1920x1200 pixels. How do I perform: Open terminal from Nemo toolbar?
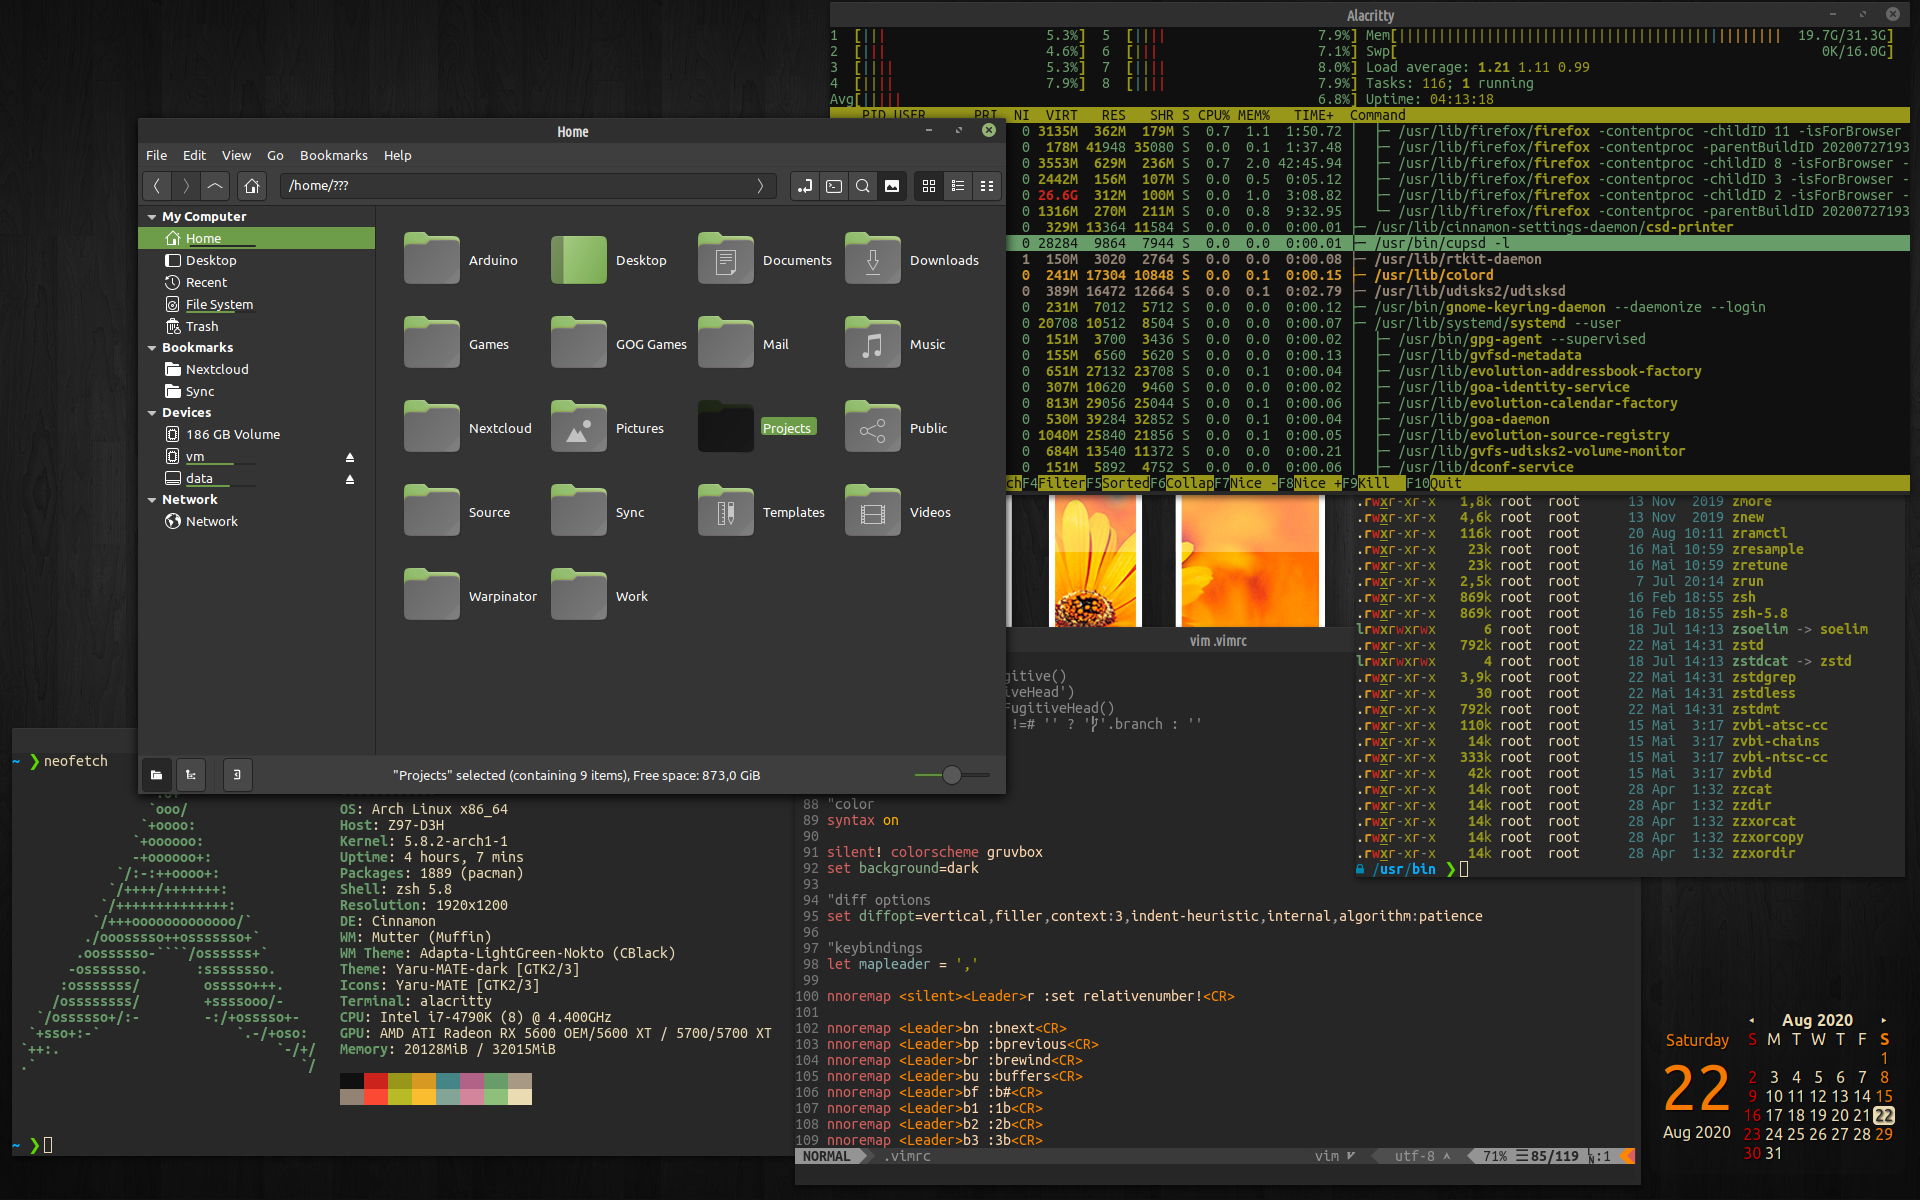click(x=834, y=186)
